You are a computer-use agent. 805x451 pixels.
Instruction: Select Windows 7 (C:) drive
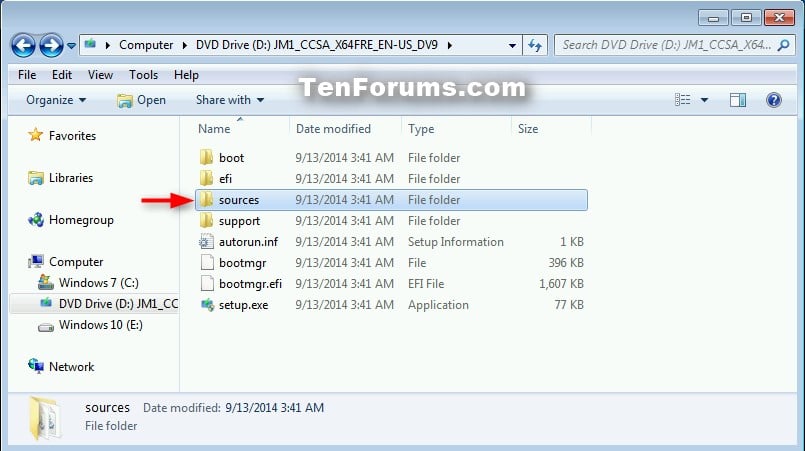click(99, 283)
